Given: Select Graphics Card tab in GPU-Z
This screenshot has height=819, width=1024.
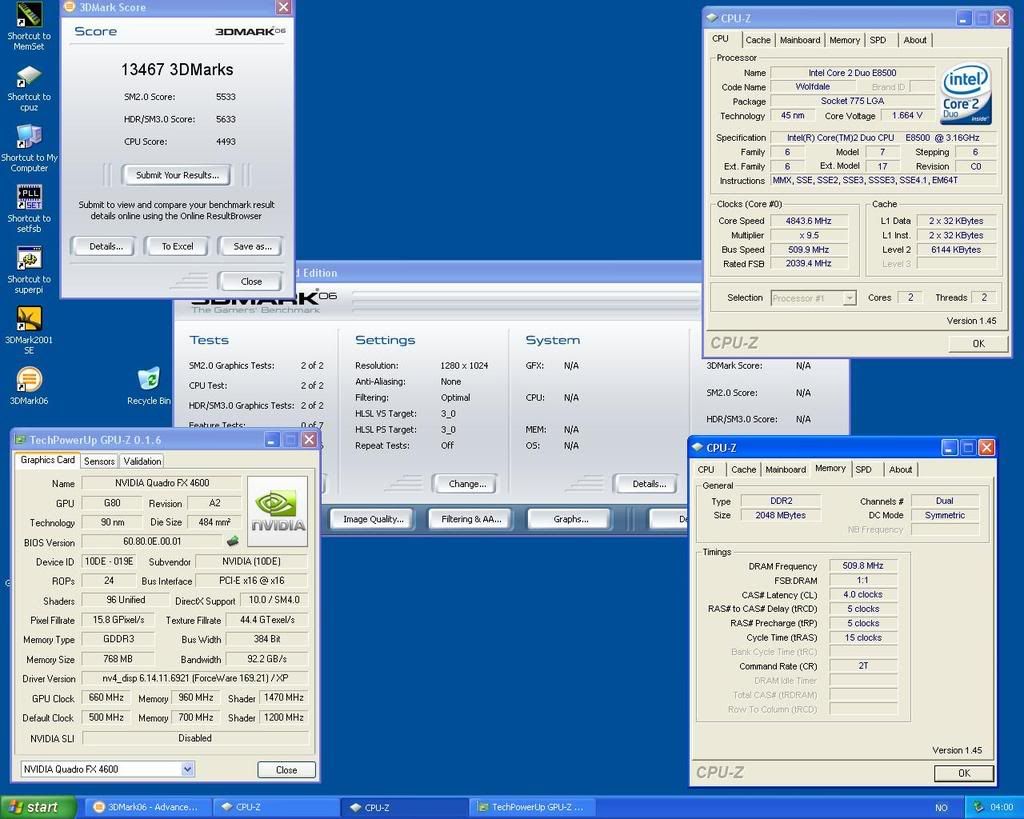Looking at the screenshot, I should click(x=48, y=460).
